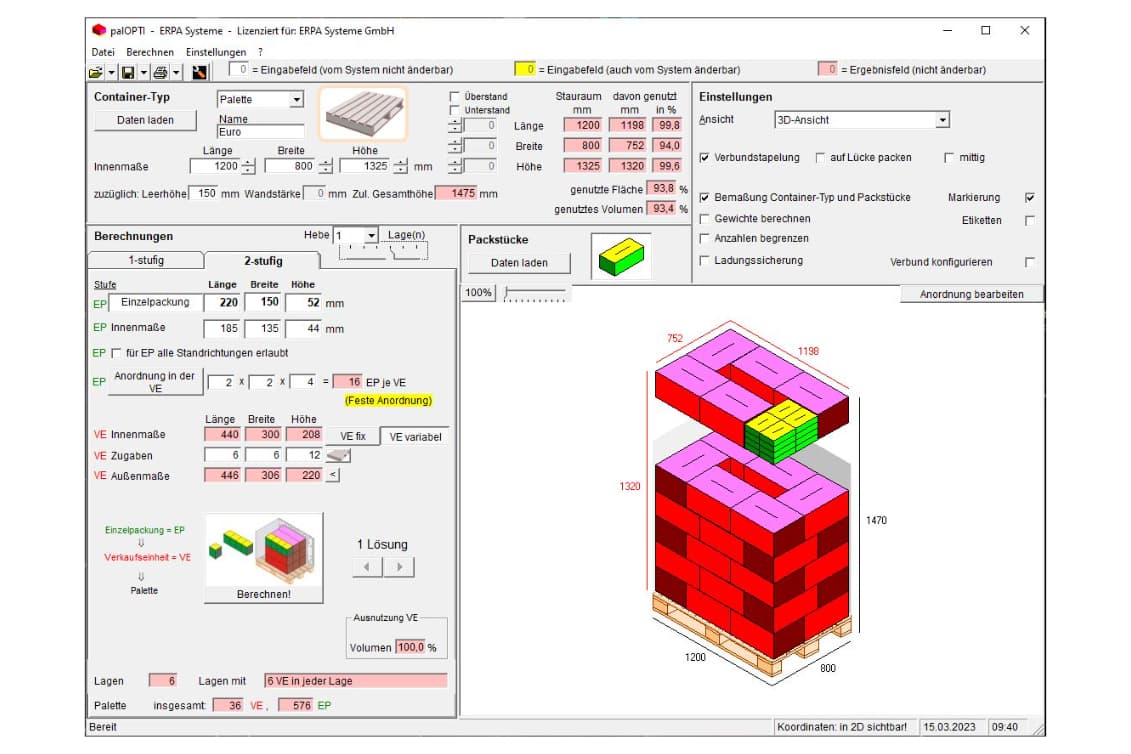Open dropdown arrow next to save icon
The width and height of the screenshot is (1131, 754).
(144, 72)
